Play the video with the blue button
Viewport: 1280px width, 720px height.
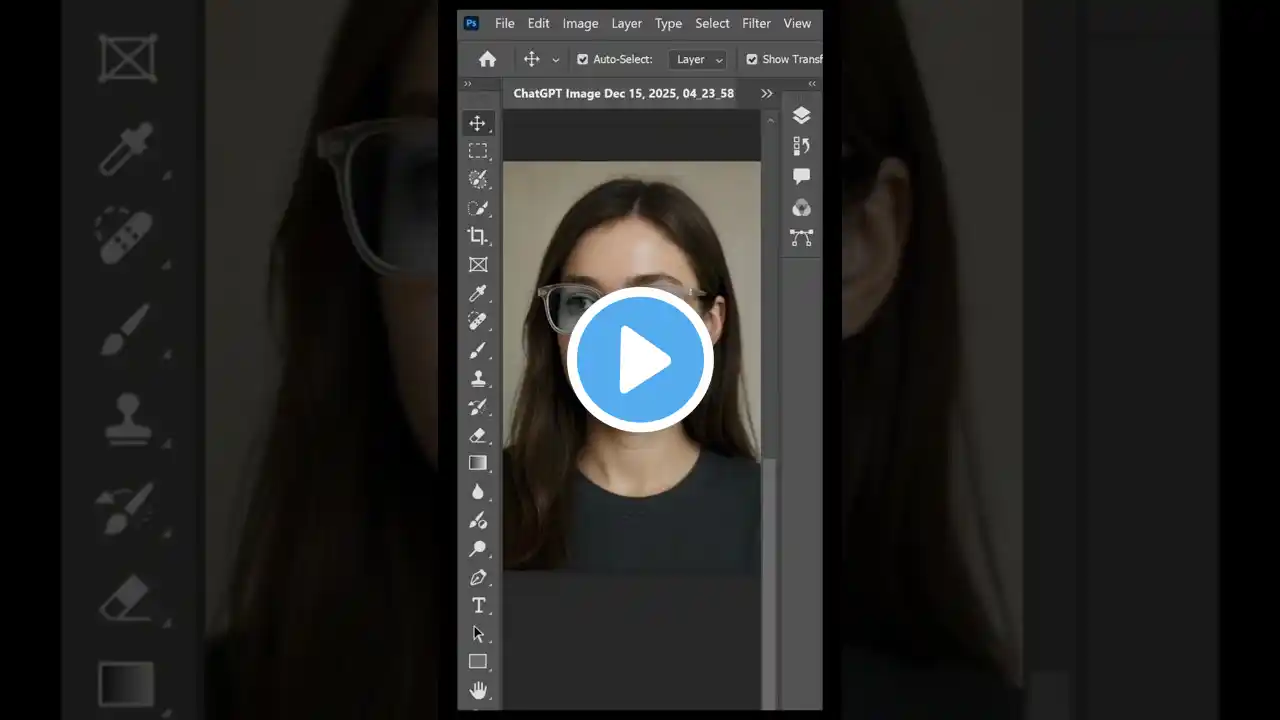tap(640, 360)
